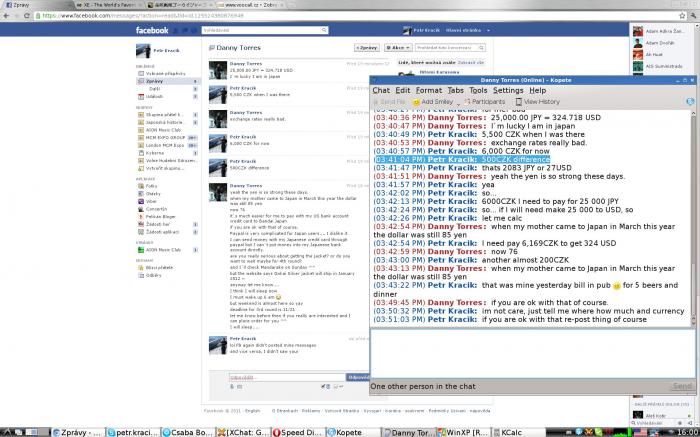This screenshot has width=700, height=437.
Task: Open the Zprávy taskbar window entry
Action: [x=79, y=432]
